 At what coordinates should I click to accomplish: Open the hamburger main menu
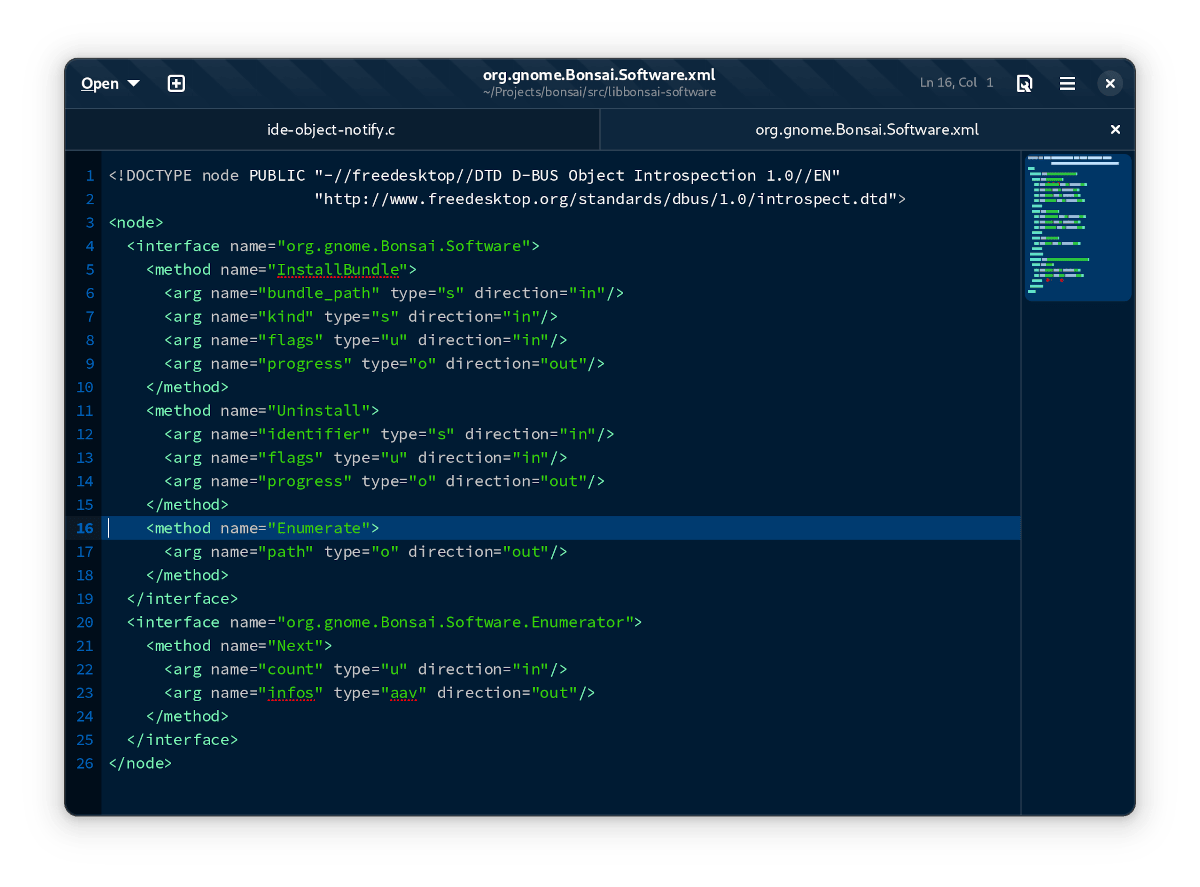pyautogui.click(x=1067, y=84)
